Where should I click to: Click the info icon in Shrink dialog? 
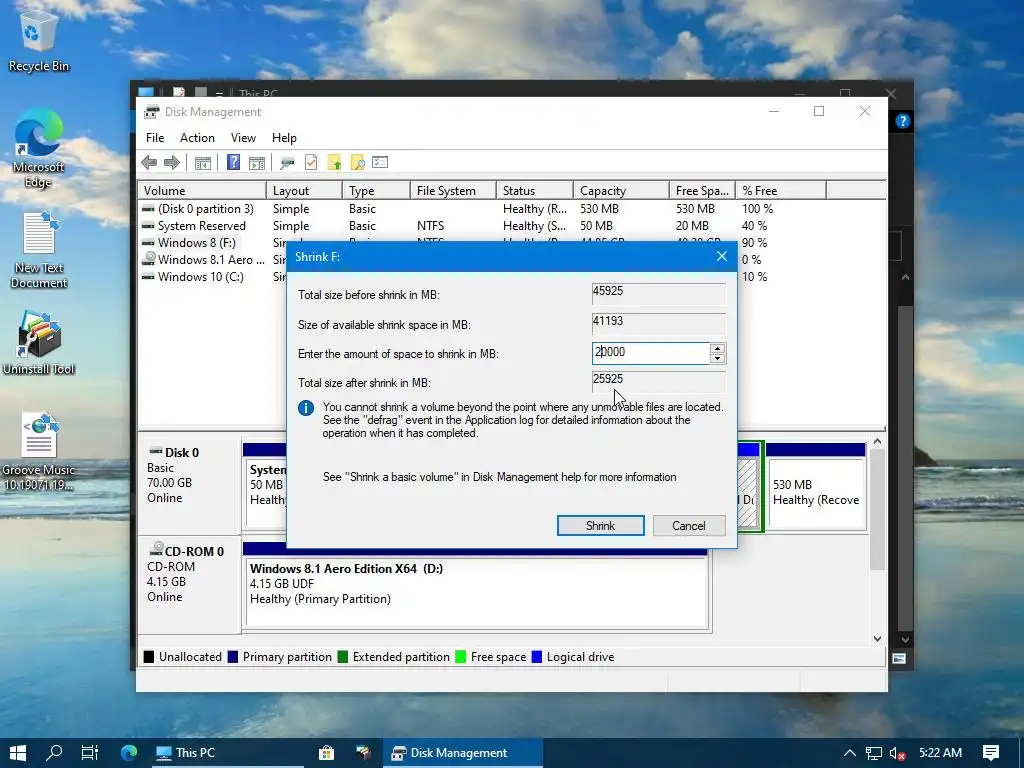[306, 408]
